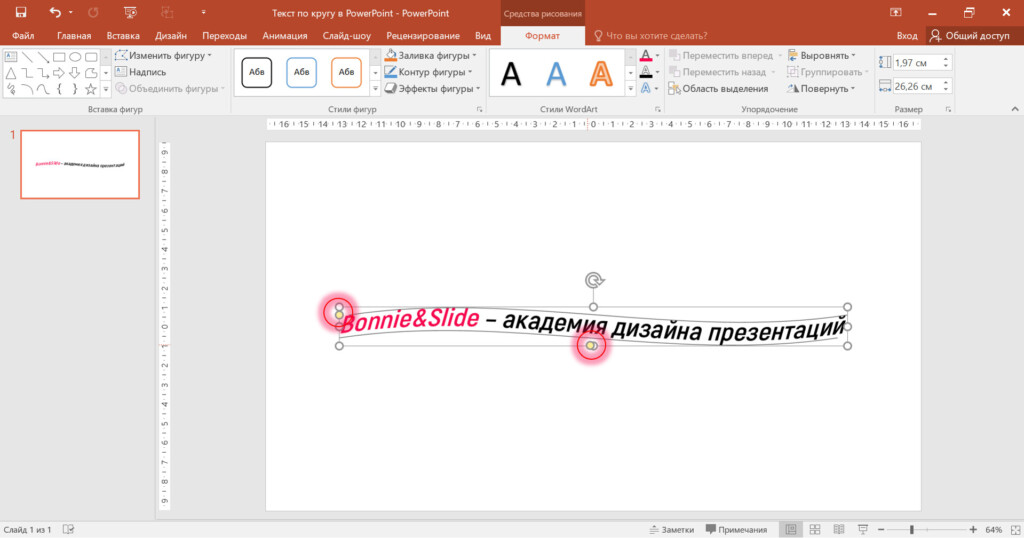The height and width of the screenshot is (538, 1024).
Task: Click the Вход sign-in link
Action: click(x=906, y=36)
